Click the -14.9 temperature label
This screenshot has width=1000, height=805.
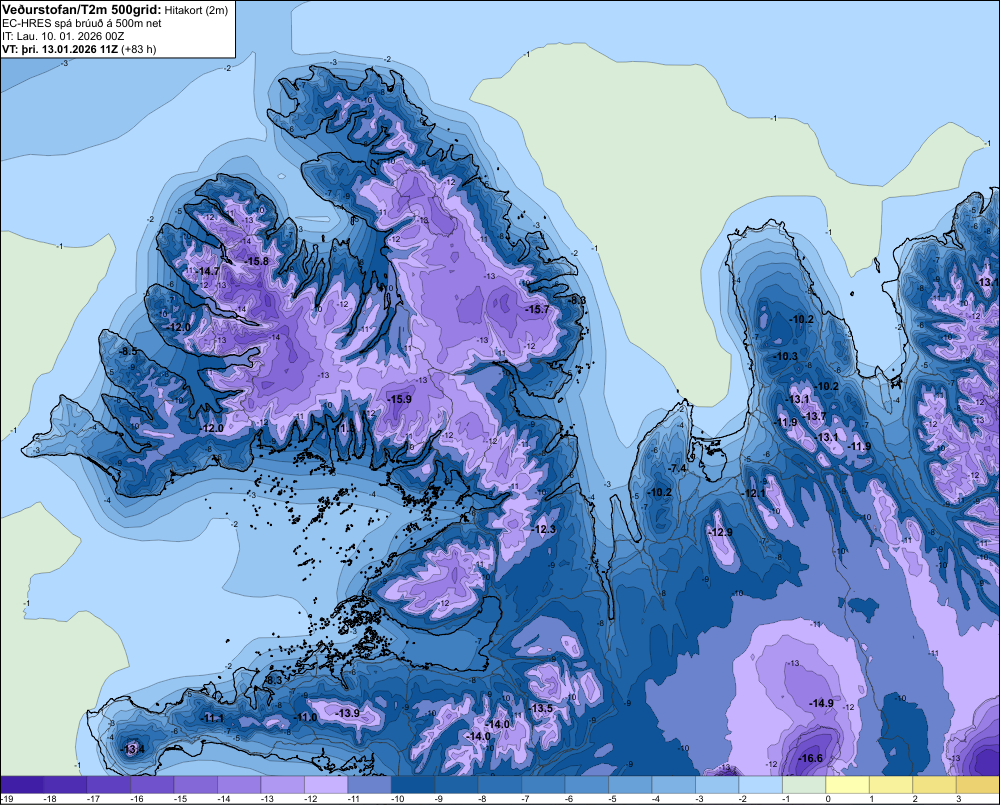pyautogui.click(x=821, y=703)
